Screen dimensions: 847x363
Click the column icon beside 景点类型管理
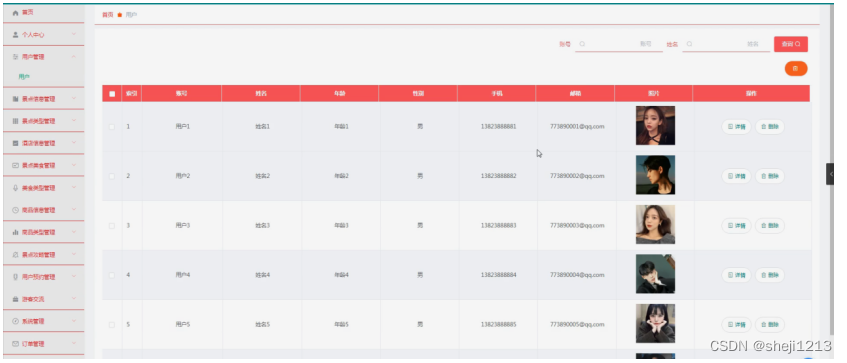click(x=15, y=121)
